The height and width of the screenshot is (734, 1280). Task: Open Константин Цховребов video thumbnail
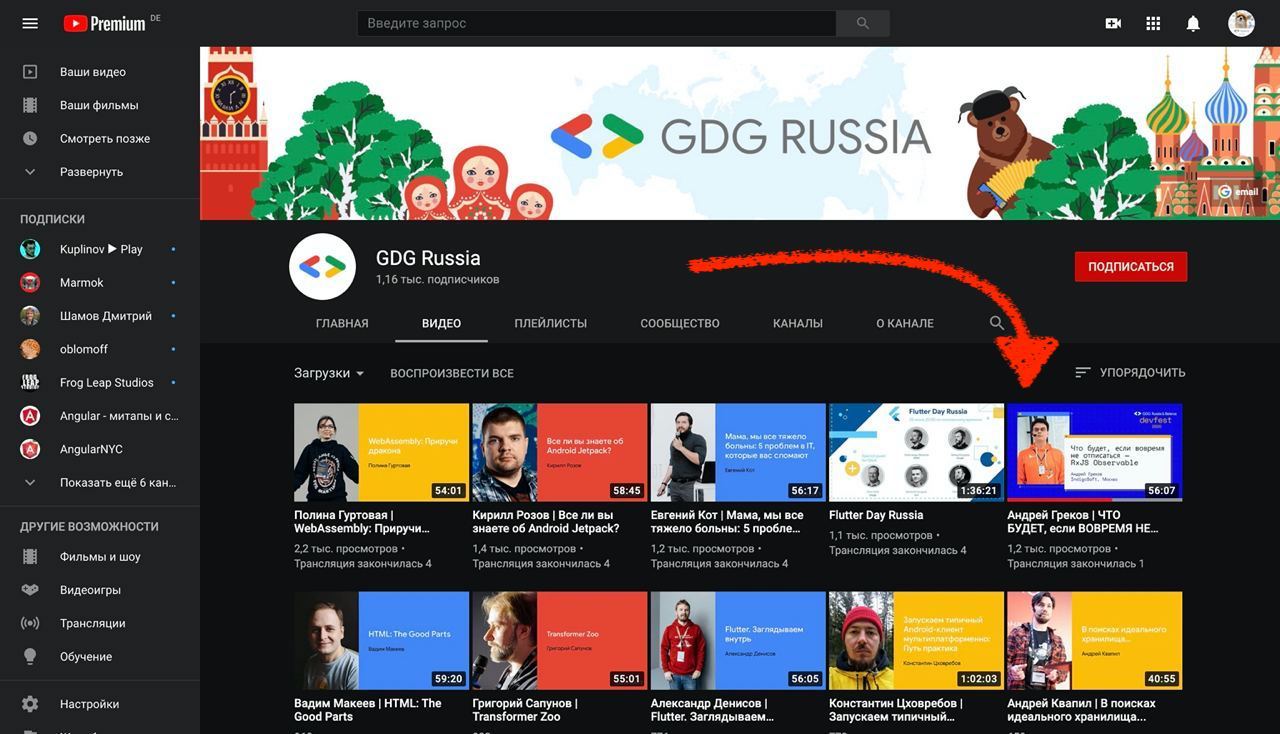917,641
